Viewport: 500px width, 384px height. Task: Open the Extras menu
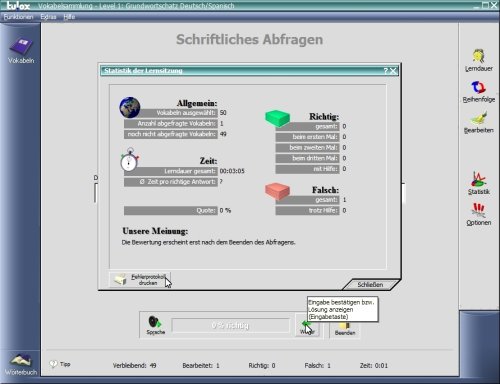pyautogui.click(x=48, y=17)
